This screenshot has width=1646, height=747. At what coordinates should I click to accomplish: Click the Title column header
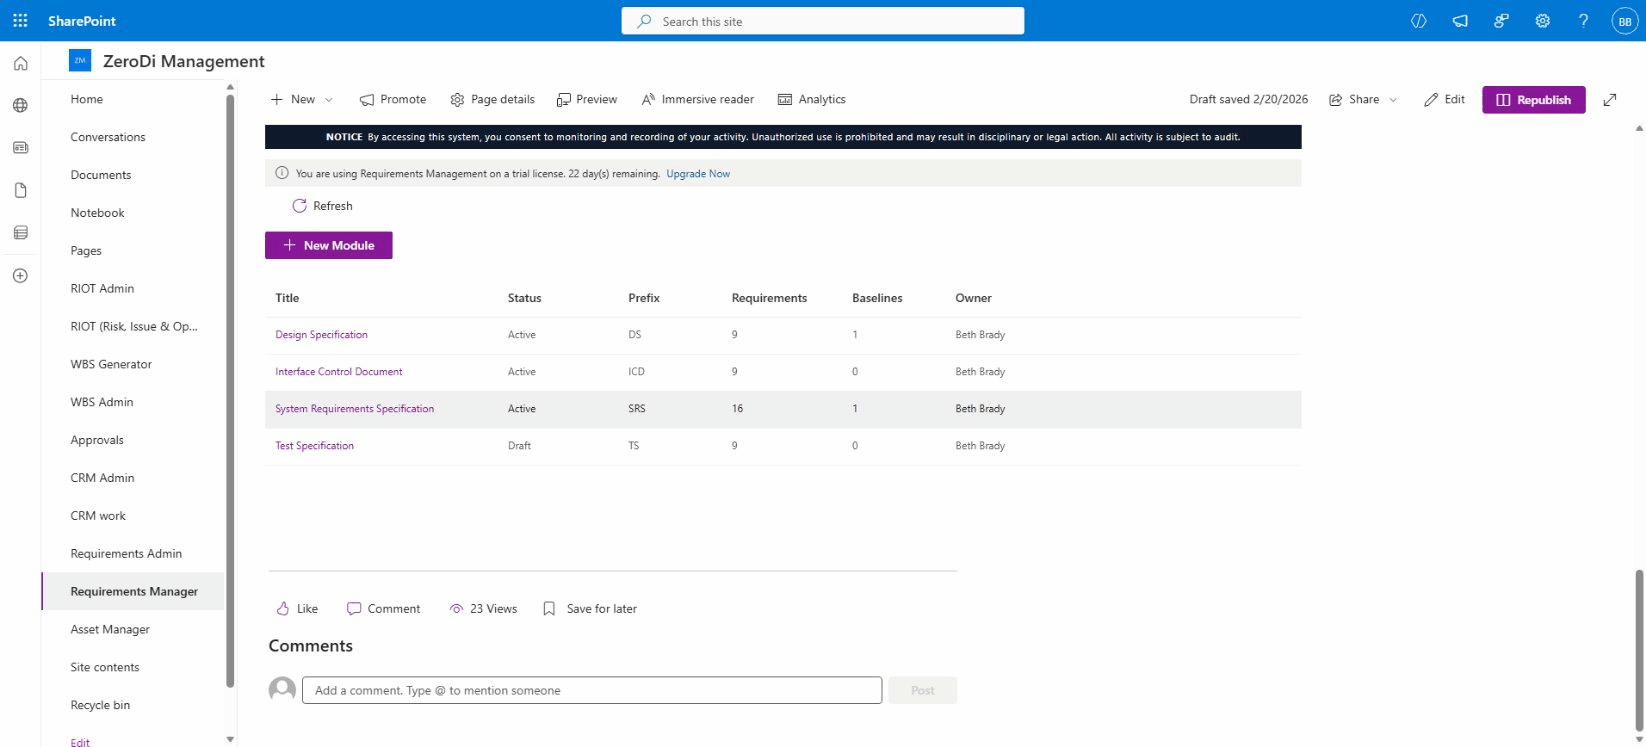pyautogui.click(x=287, y=298)
